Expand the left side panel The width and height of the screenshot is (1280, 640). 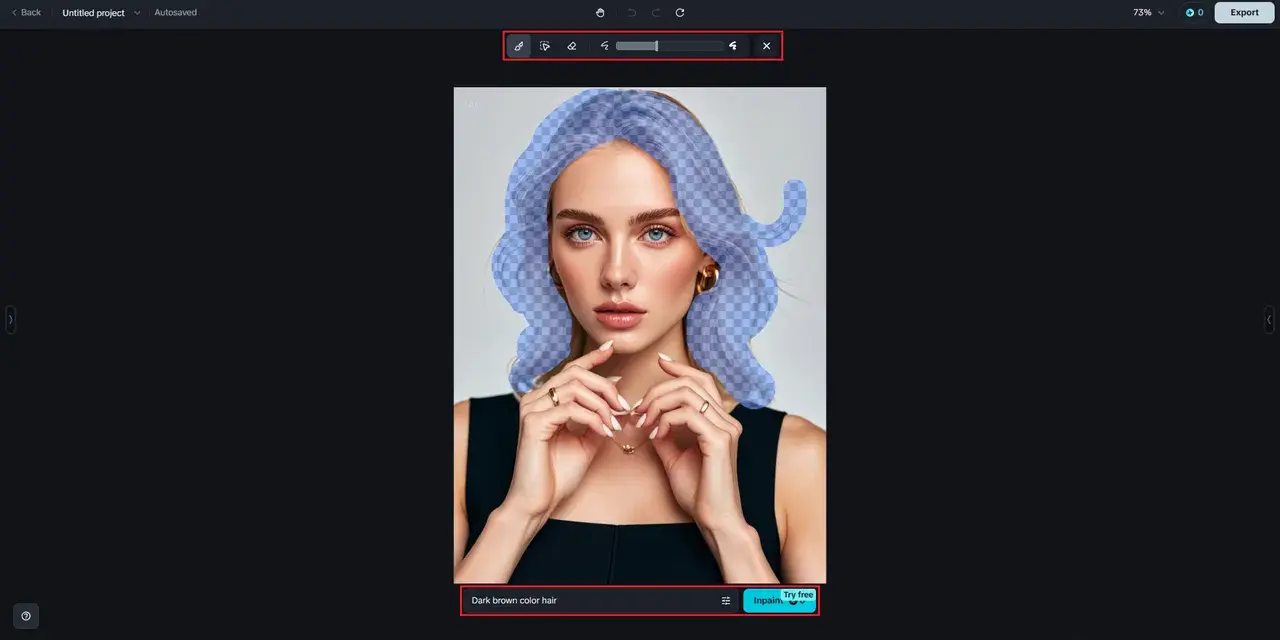tap(11, 320)
